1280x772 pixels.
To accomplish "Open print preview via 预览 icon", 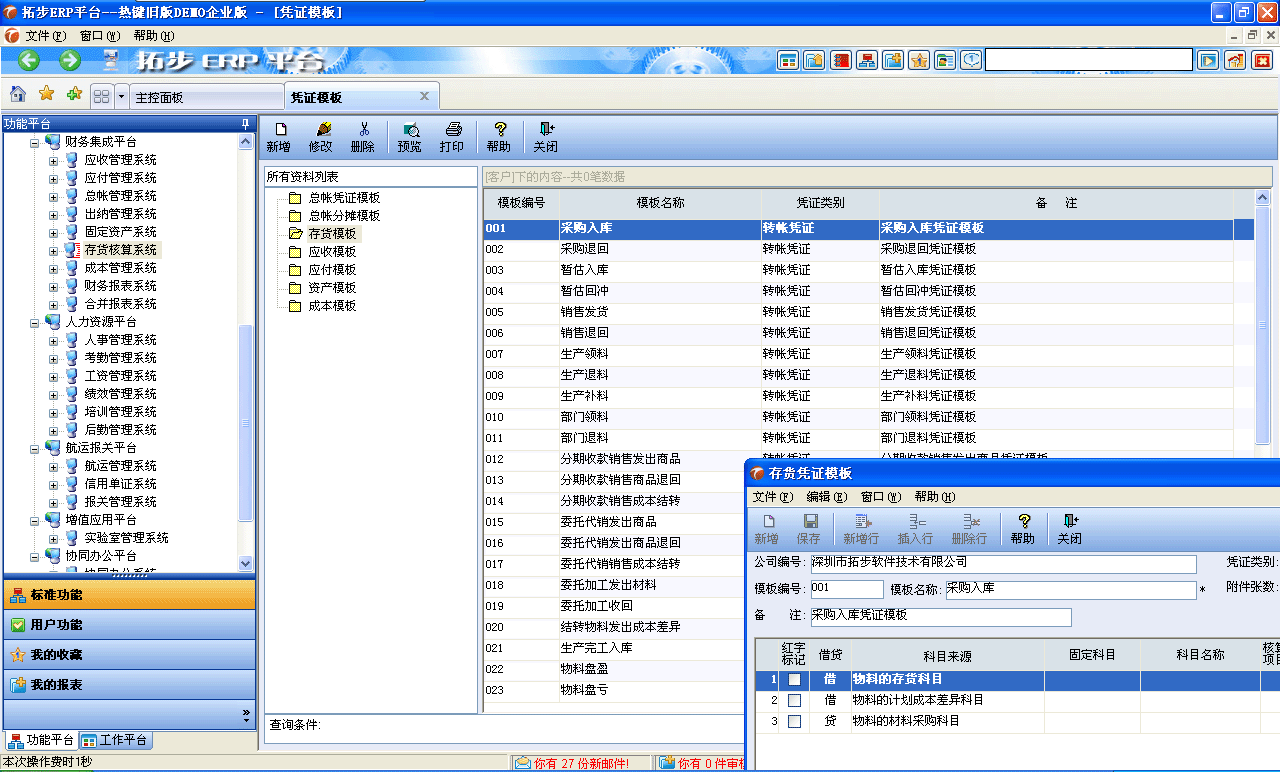I will tap(408, 136).
